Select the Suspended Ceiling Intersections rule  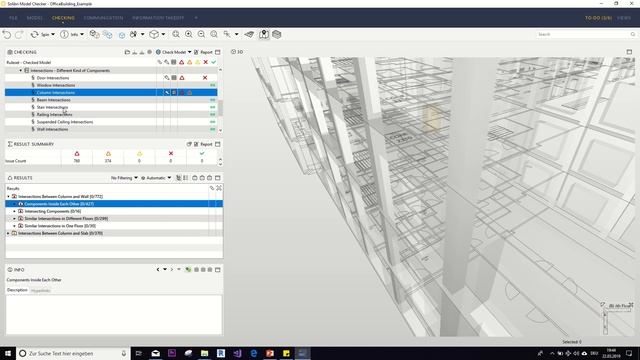[65, 122]
